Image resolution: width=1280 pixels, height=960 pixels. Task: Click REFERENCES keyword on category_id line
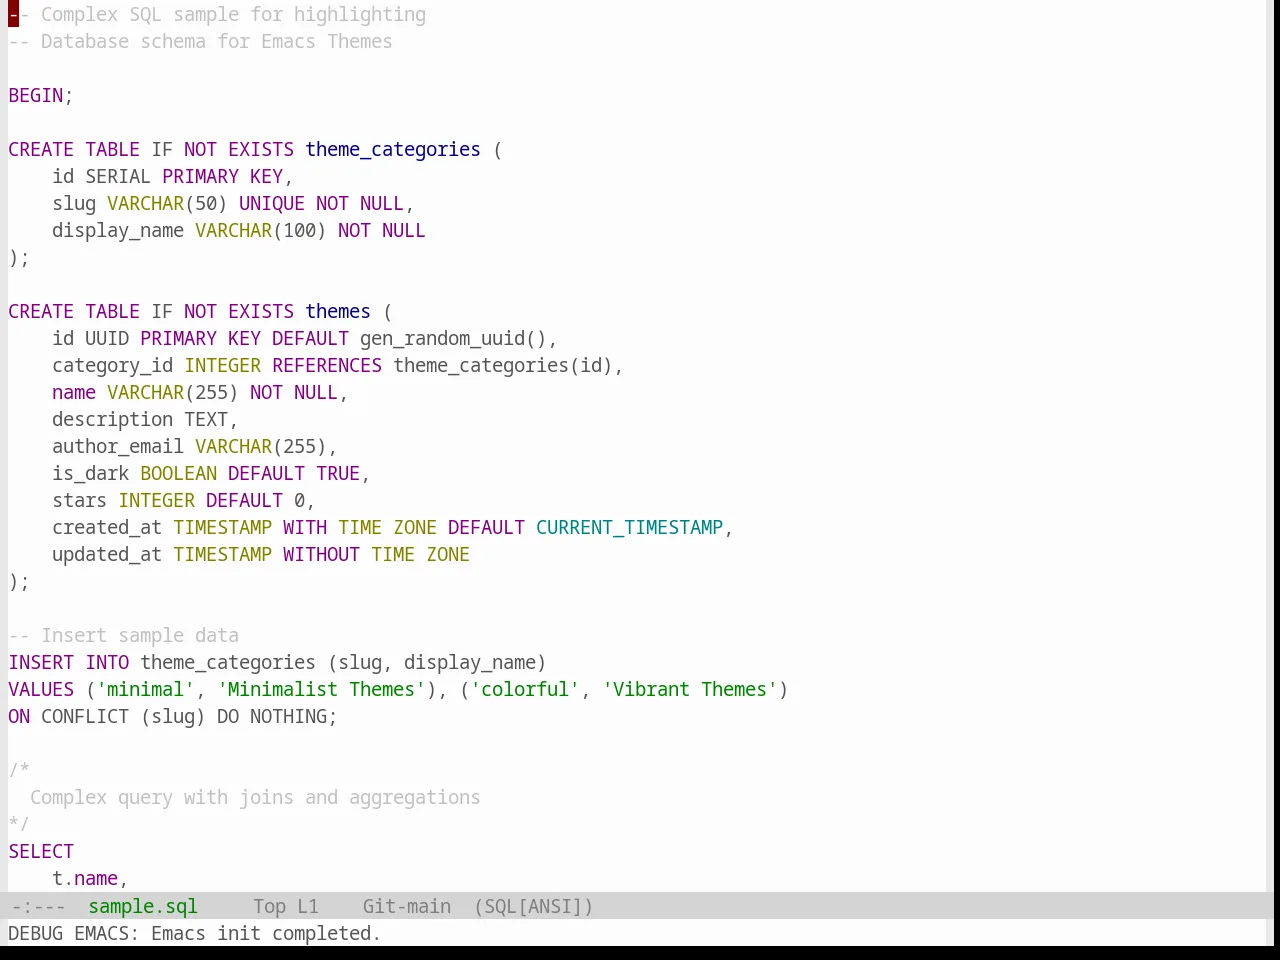[327, 365]
